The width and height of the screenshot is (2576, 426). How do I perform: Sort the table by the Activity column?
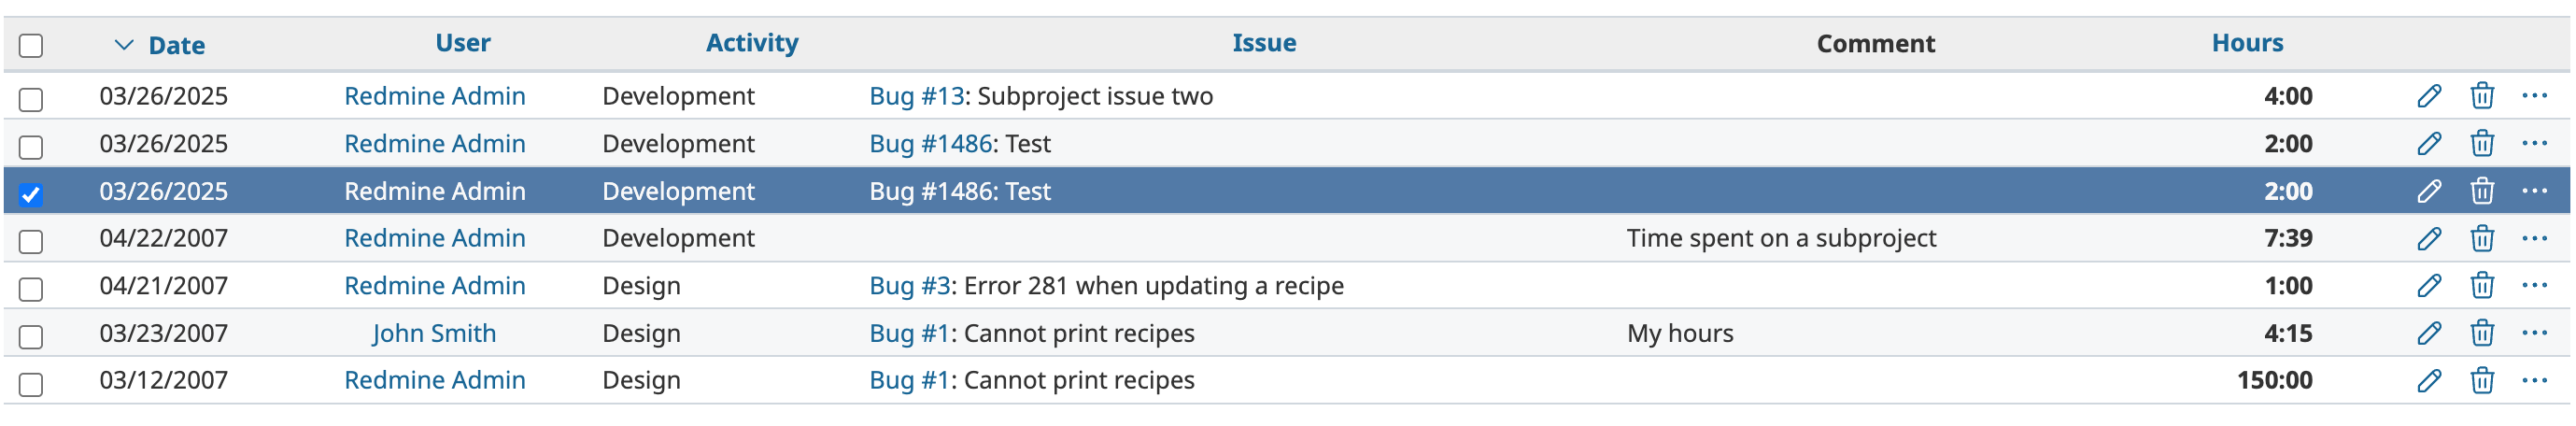(752, 43)
